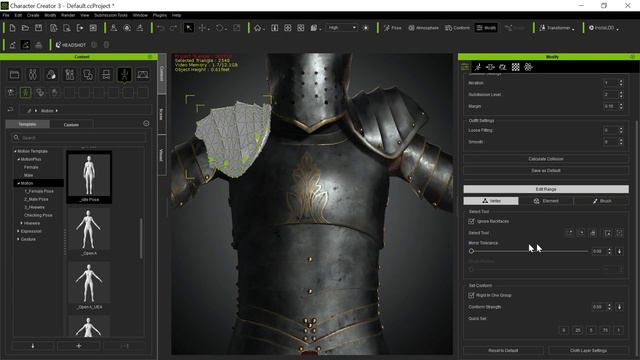Launch the Headshot plugin button
Viewport: 640px width, 360px height.
pos(71,45)
